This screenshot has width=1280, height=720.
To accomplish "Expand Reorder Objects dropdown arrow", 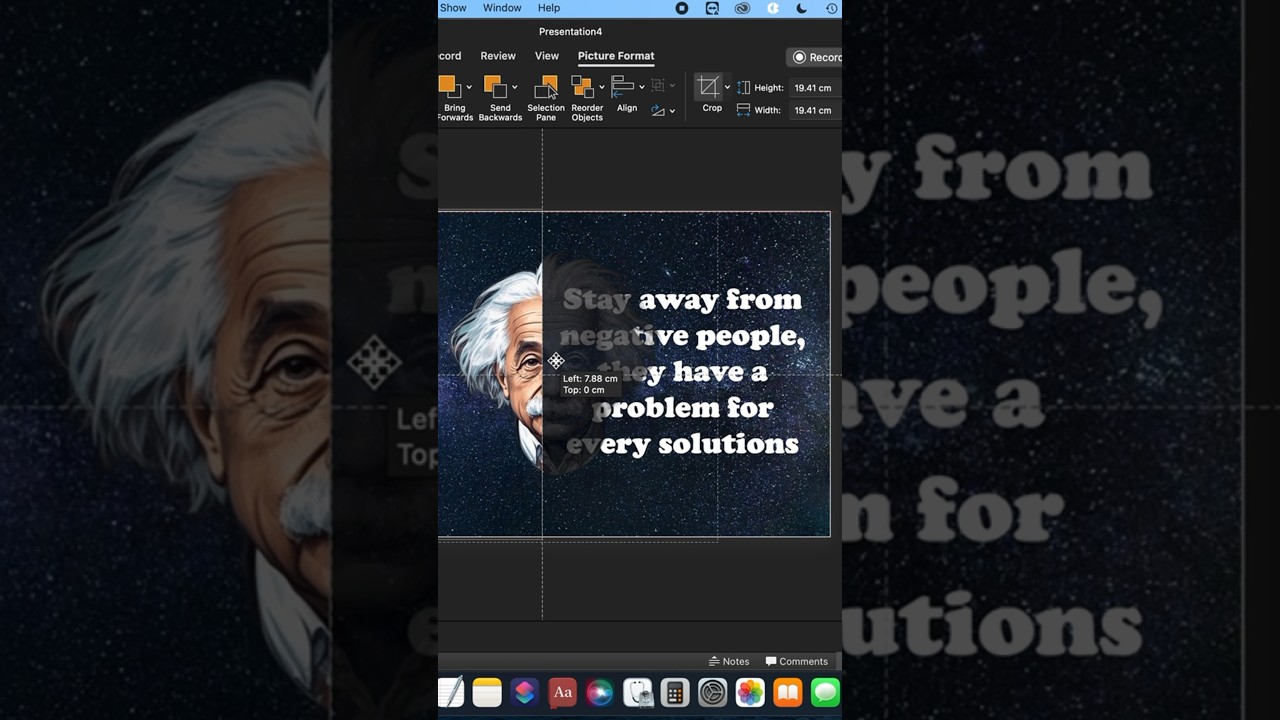I will point(601,87).
